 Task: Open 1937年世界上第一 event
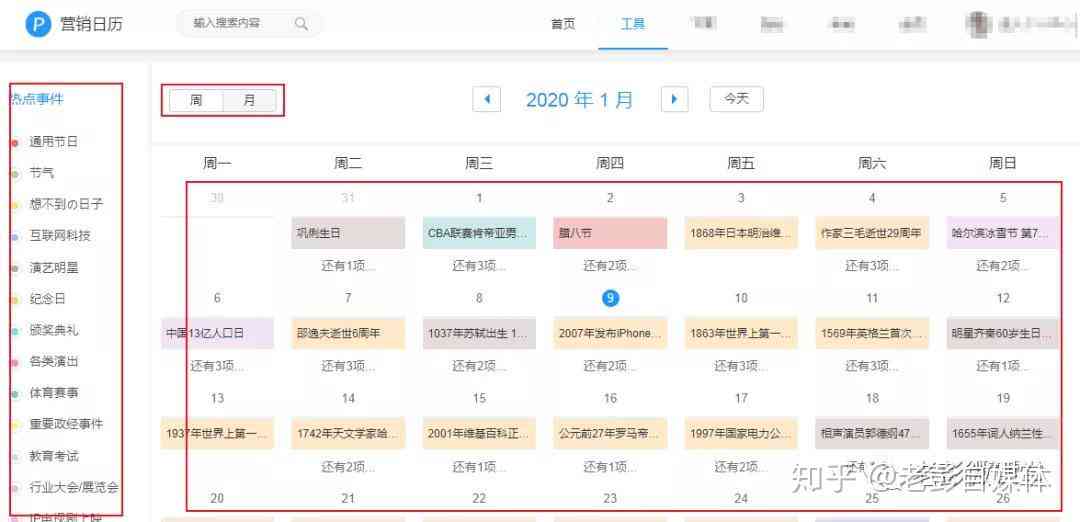tap(218, 433)
